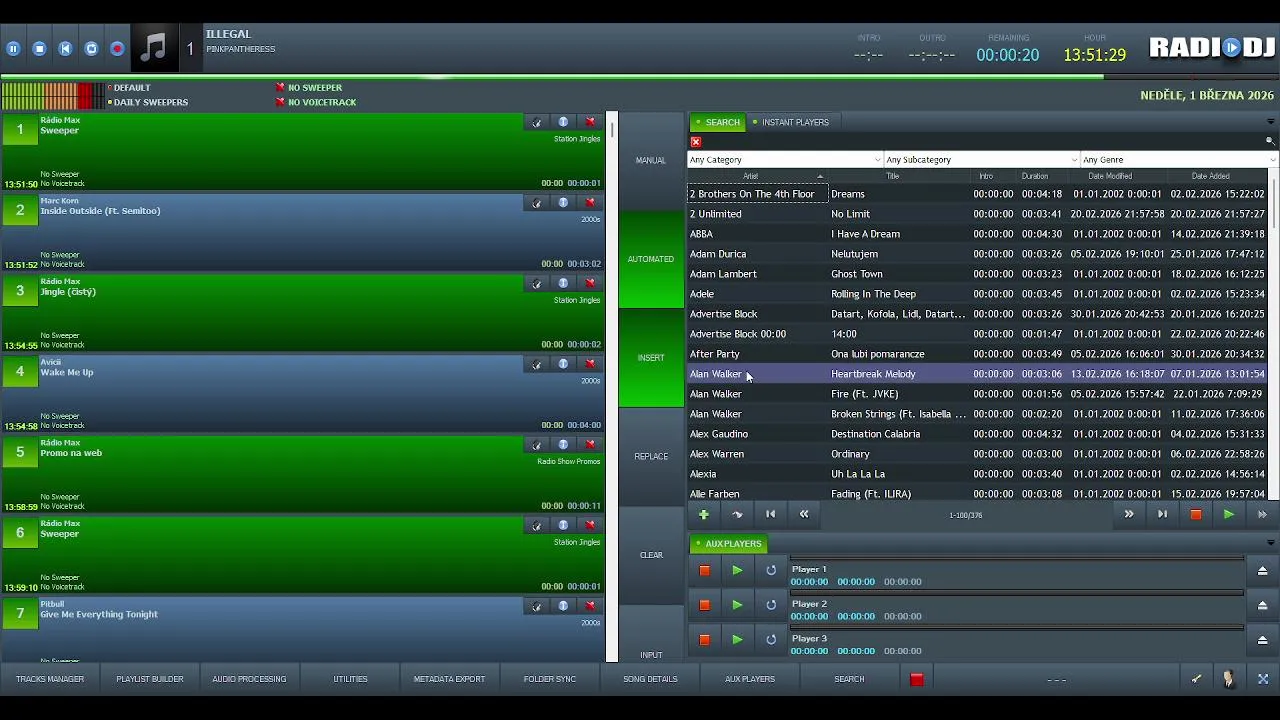Delete playlist track 1 Sweeper
Screen dimensions: 1280x720
click(590, 122)
